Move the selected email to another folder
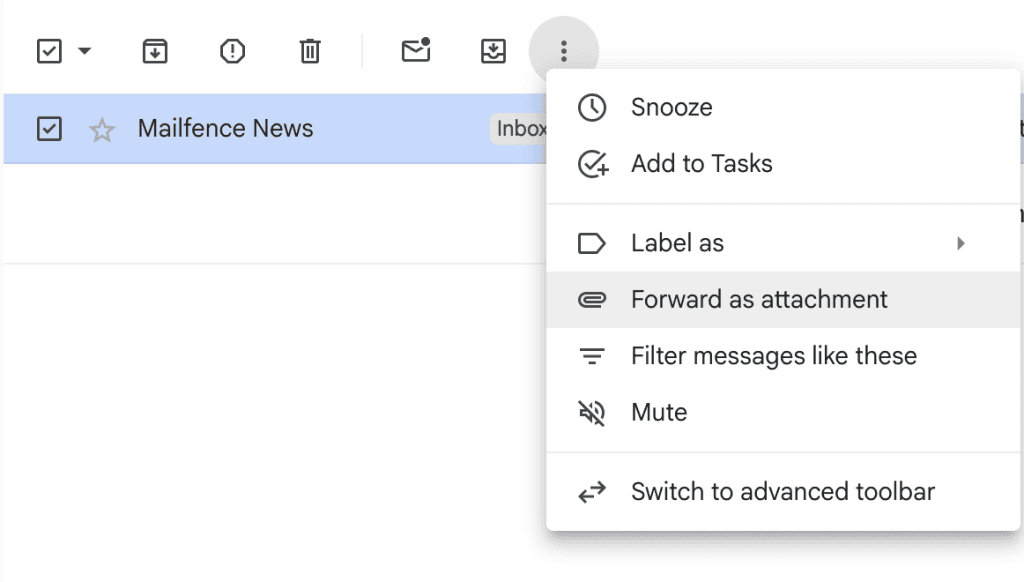This screenshot has height=582, width=1024. pyautogui.click(x=492, y=50)
